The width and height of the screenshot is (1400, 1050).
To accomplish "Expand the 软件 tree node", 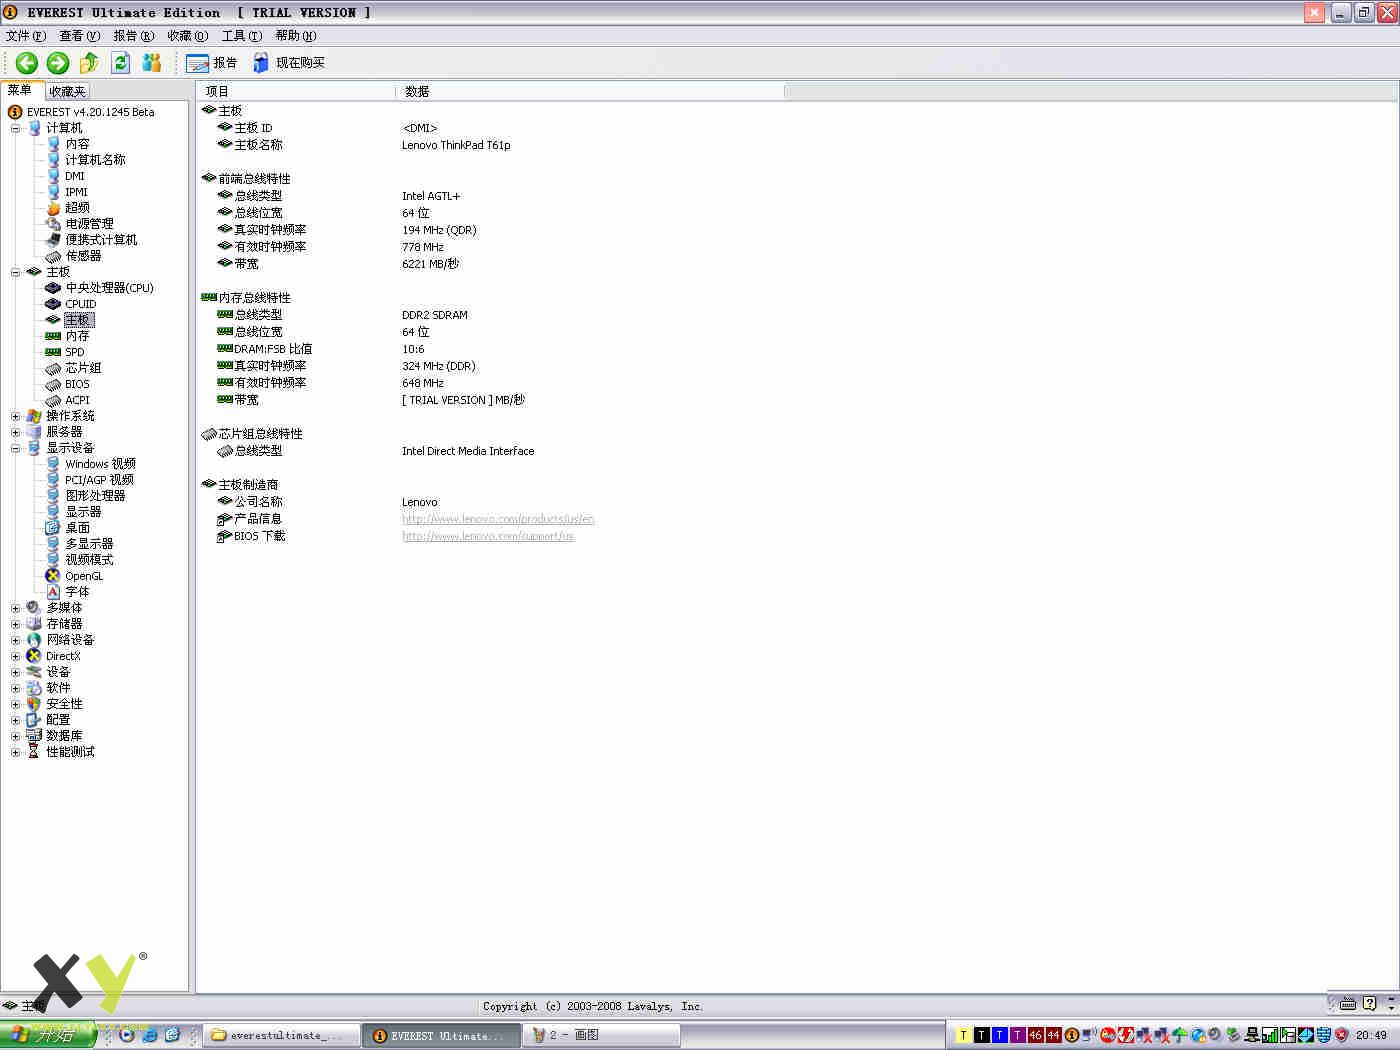I will [x=15, y=688].
